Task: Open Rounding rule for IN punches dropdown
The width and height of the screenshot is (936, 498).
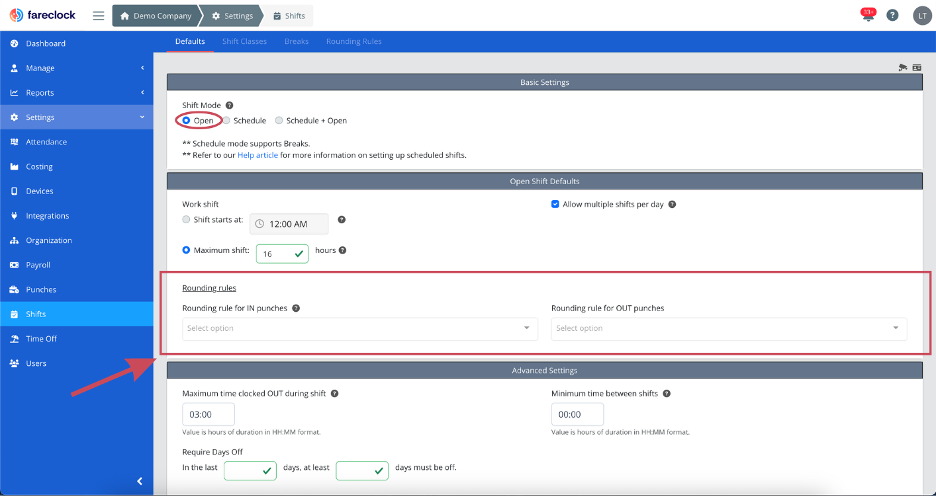Action: click(360, 328)
